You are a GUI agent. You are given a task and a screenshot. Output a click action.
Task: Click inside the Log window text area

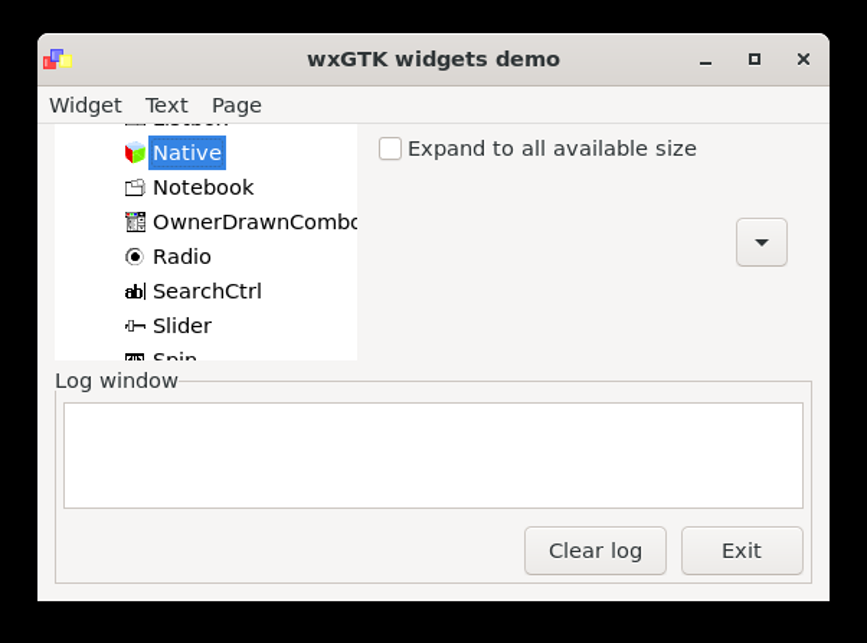pyautogui.click(x=432, y=455)
